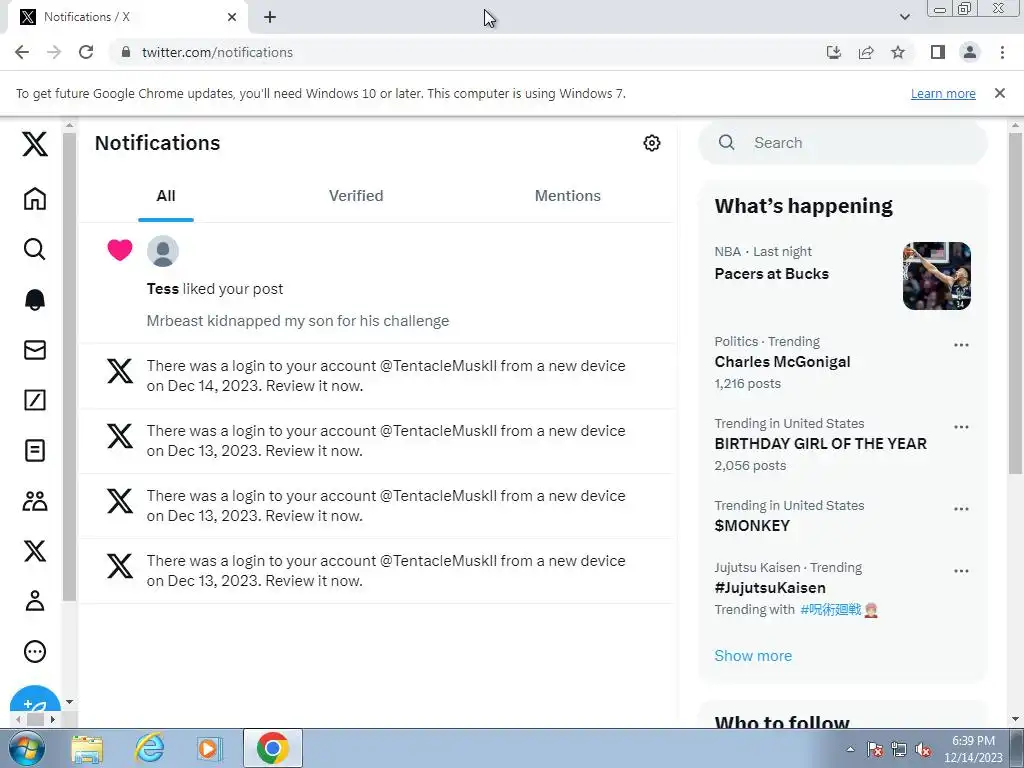Open the Dec 14, 2023 login notification
1024x768 pixels.
pyautogui.click(x=377, y=376)
